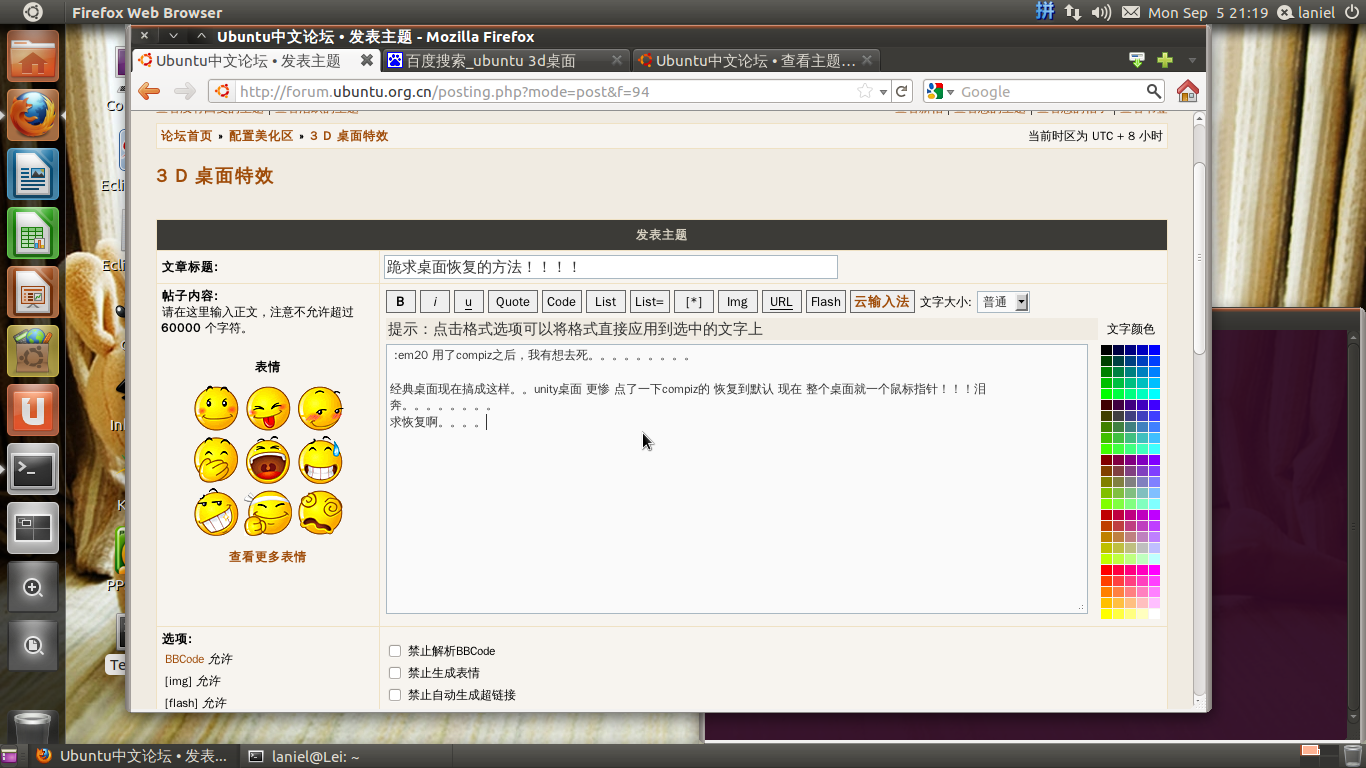Insert the winking tongue-out emoticon
This screenshot has height=768, width=1366.
point(268,408)
